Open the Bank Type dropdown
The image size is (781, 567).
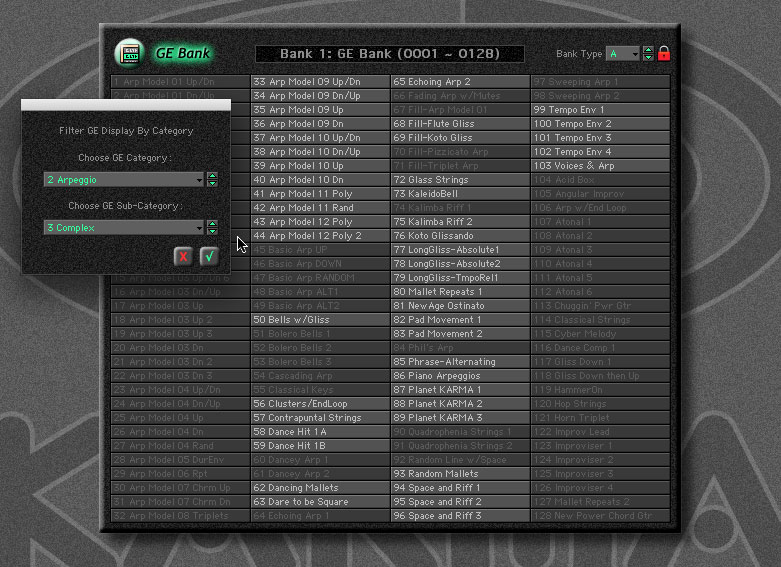[x=622, y=54]
